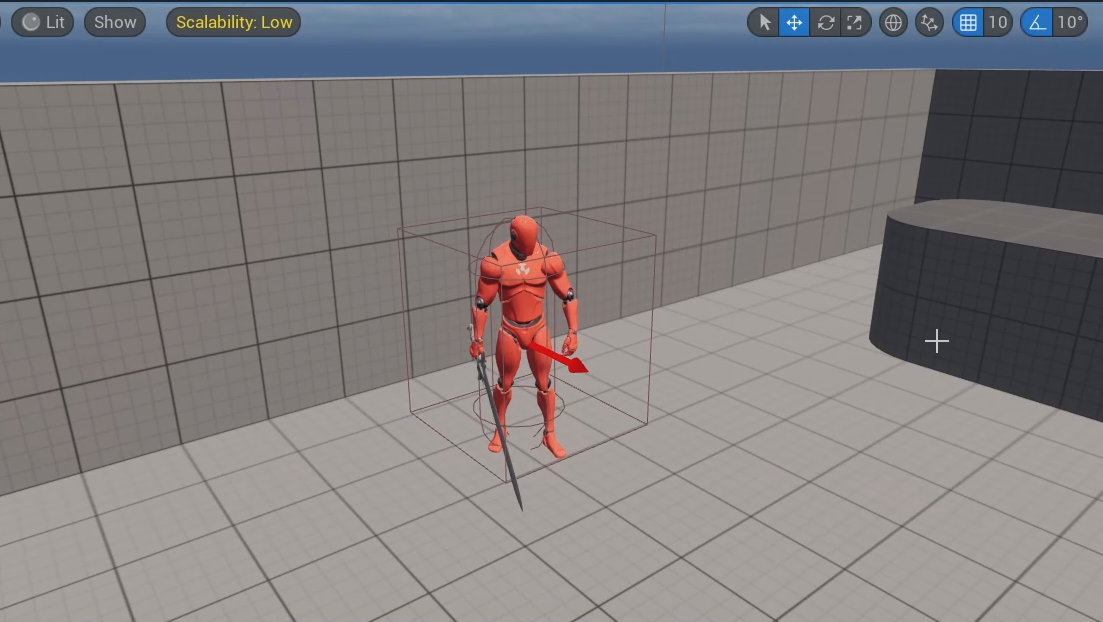Toggle surface snapping icon
Image resolution: width=1103 pixels, height=622 pixels.
tap(929, 23)
